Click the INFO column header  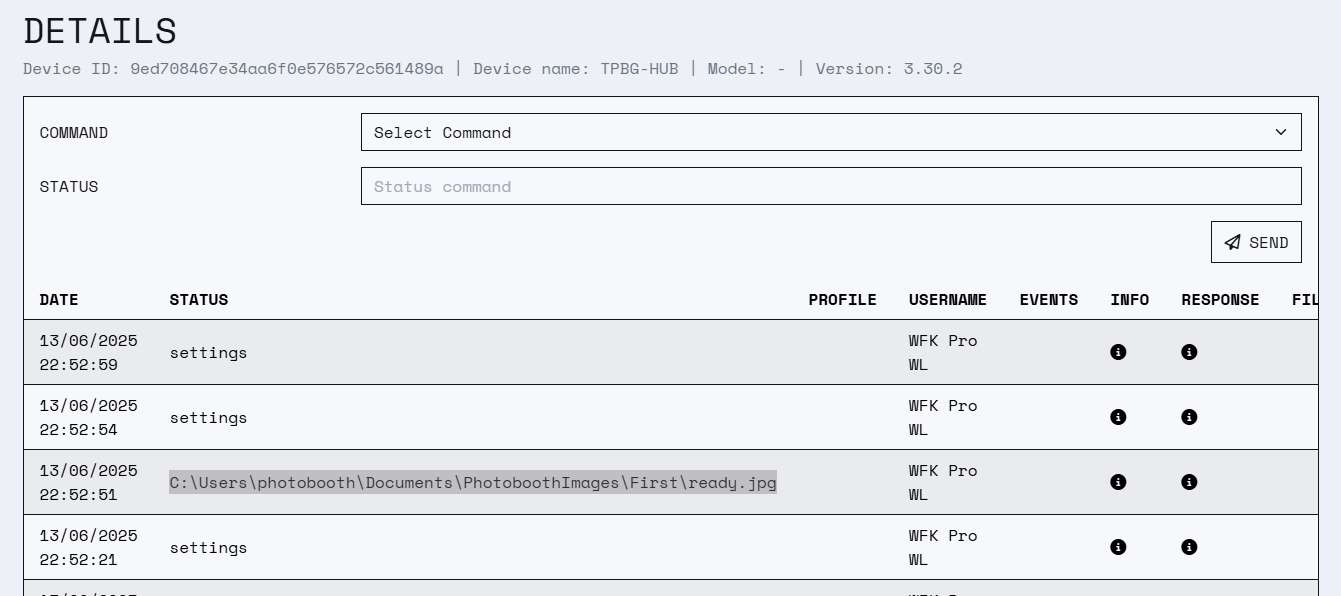click(1130, 300)
